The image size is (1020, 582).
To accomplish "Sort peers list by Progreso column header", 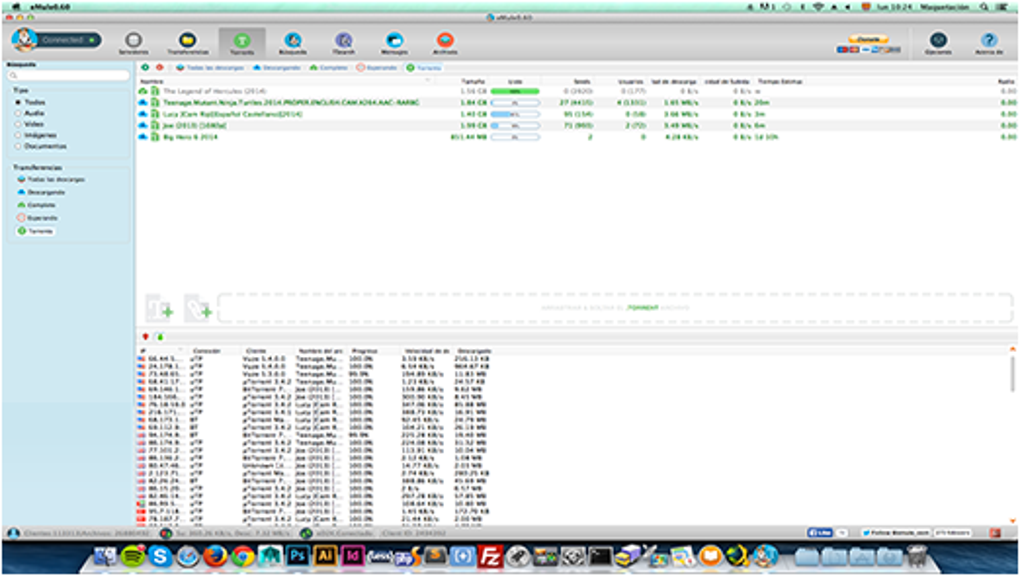I will pyautogui.click(x=364, y=351).
